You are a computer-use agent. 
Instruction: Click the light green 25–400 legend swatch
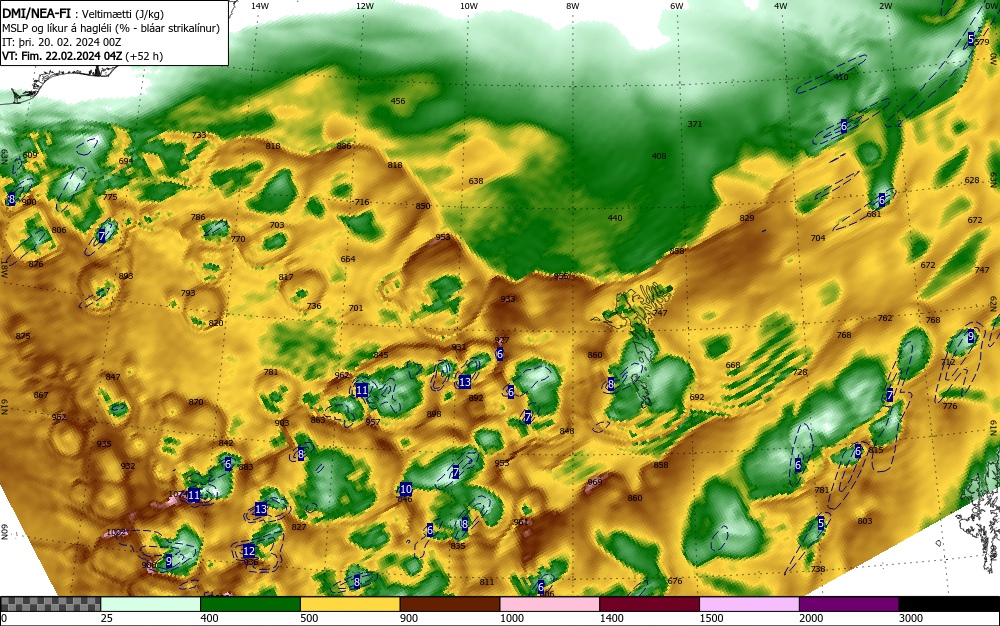coord(151,604)
